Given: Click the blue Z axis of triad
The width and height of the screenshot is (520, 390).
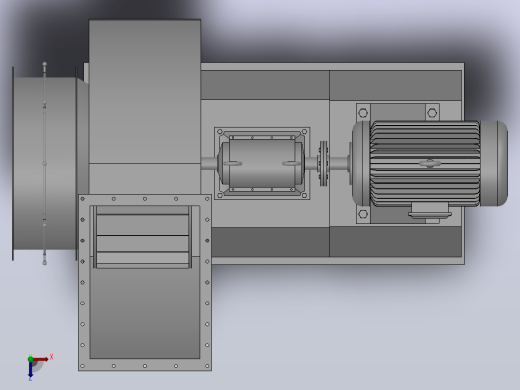Looking at the screenshot, I should coord(30,369).
